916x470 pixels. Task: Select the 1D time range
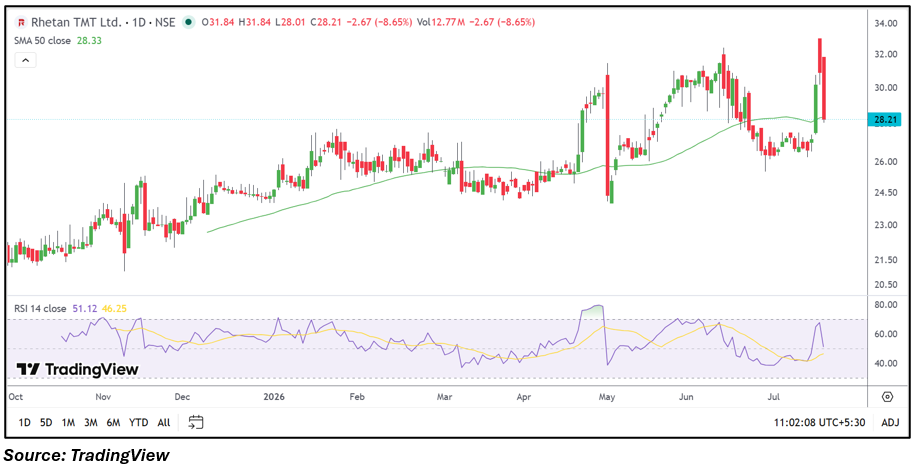click(x=25, y=422)
